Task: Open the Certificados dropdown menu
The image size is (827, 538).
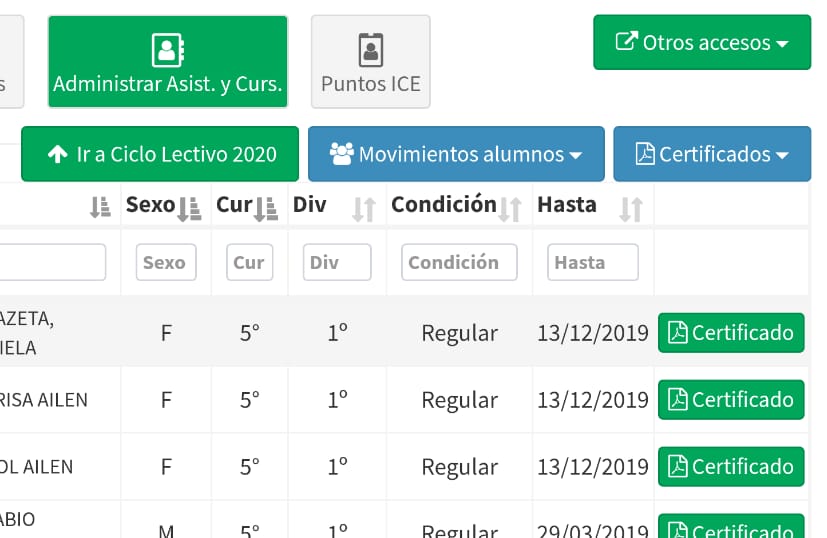Action: point(712,154)
